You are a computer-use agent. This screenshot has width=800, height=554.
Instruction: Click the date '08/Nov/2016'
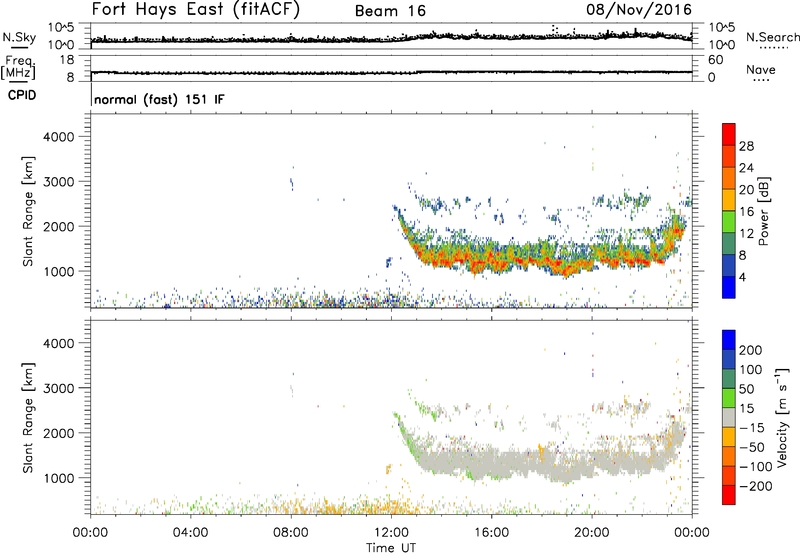pyautogui.click(x=639, y=10)
